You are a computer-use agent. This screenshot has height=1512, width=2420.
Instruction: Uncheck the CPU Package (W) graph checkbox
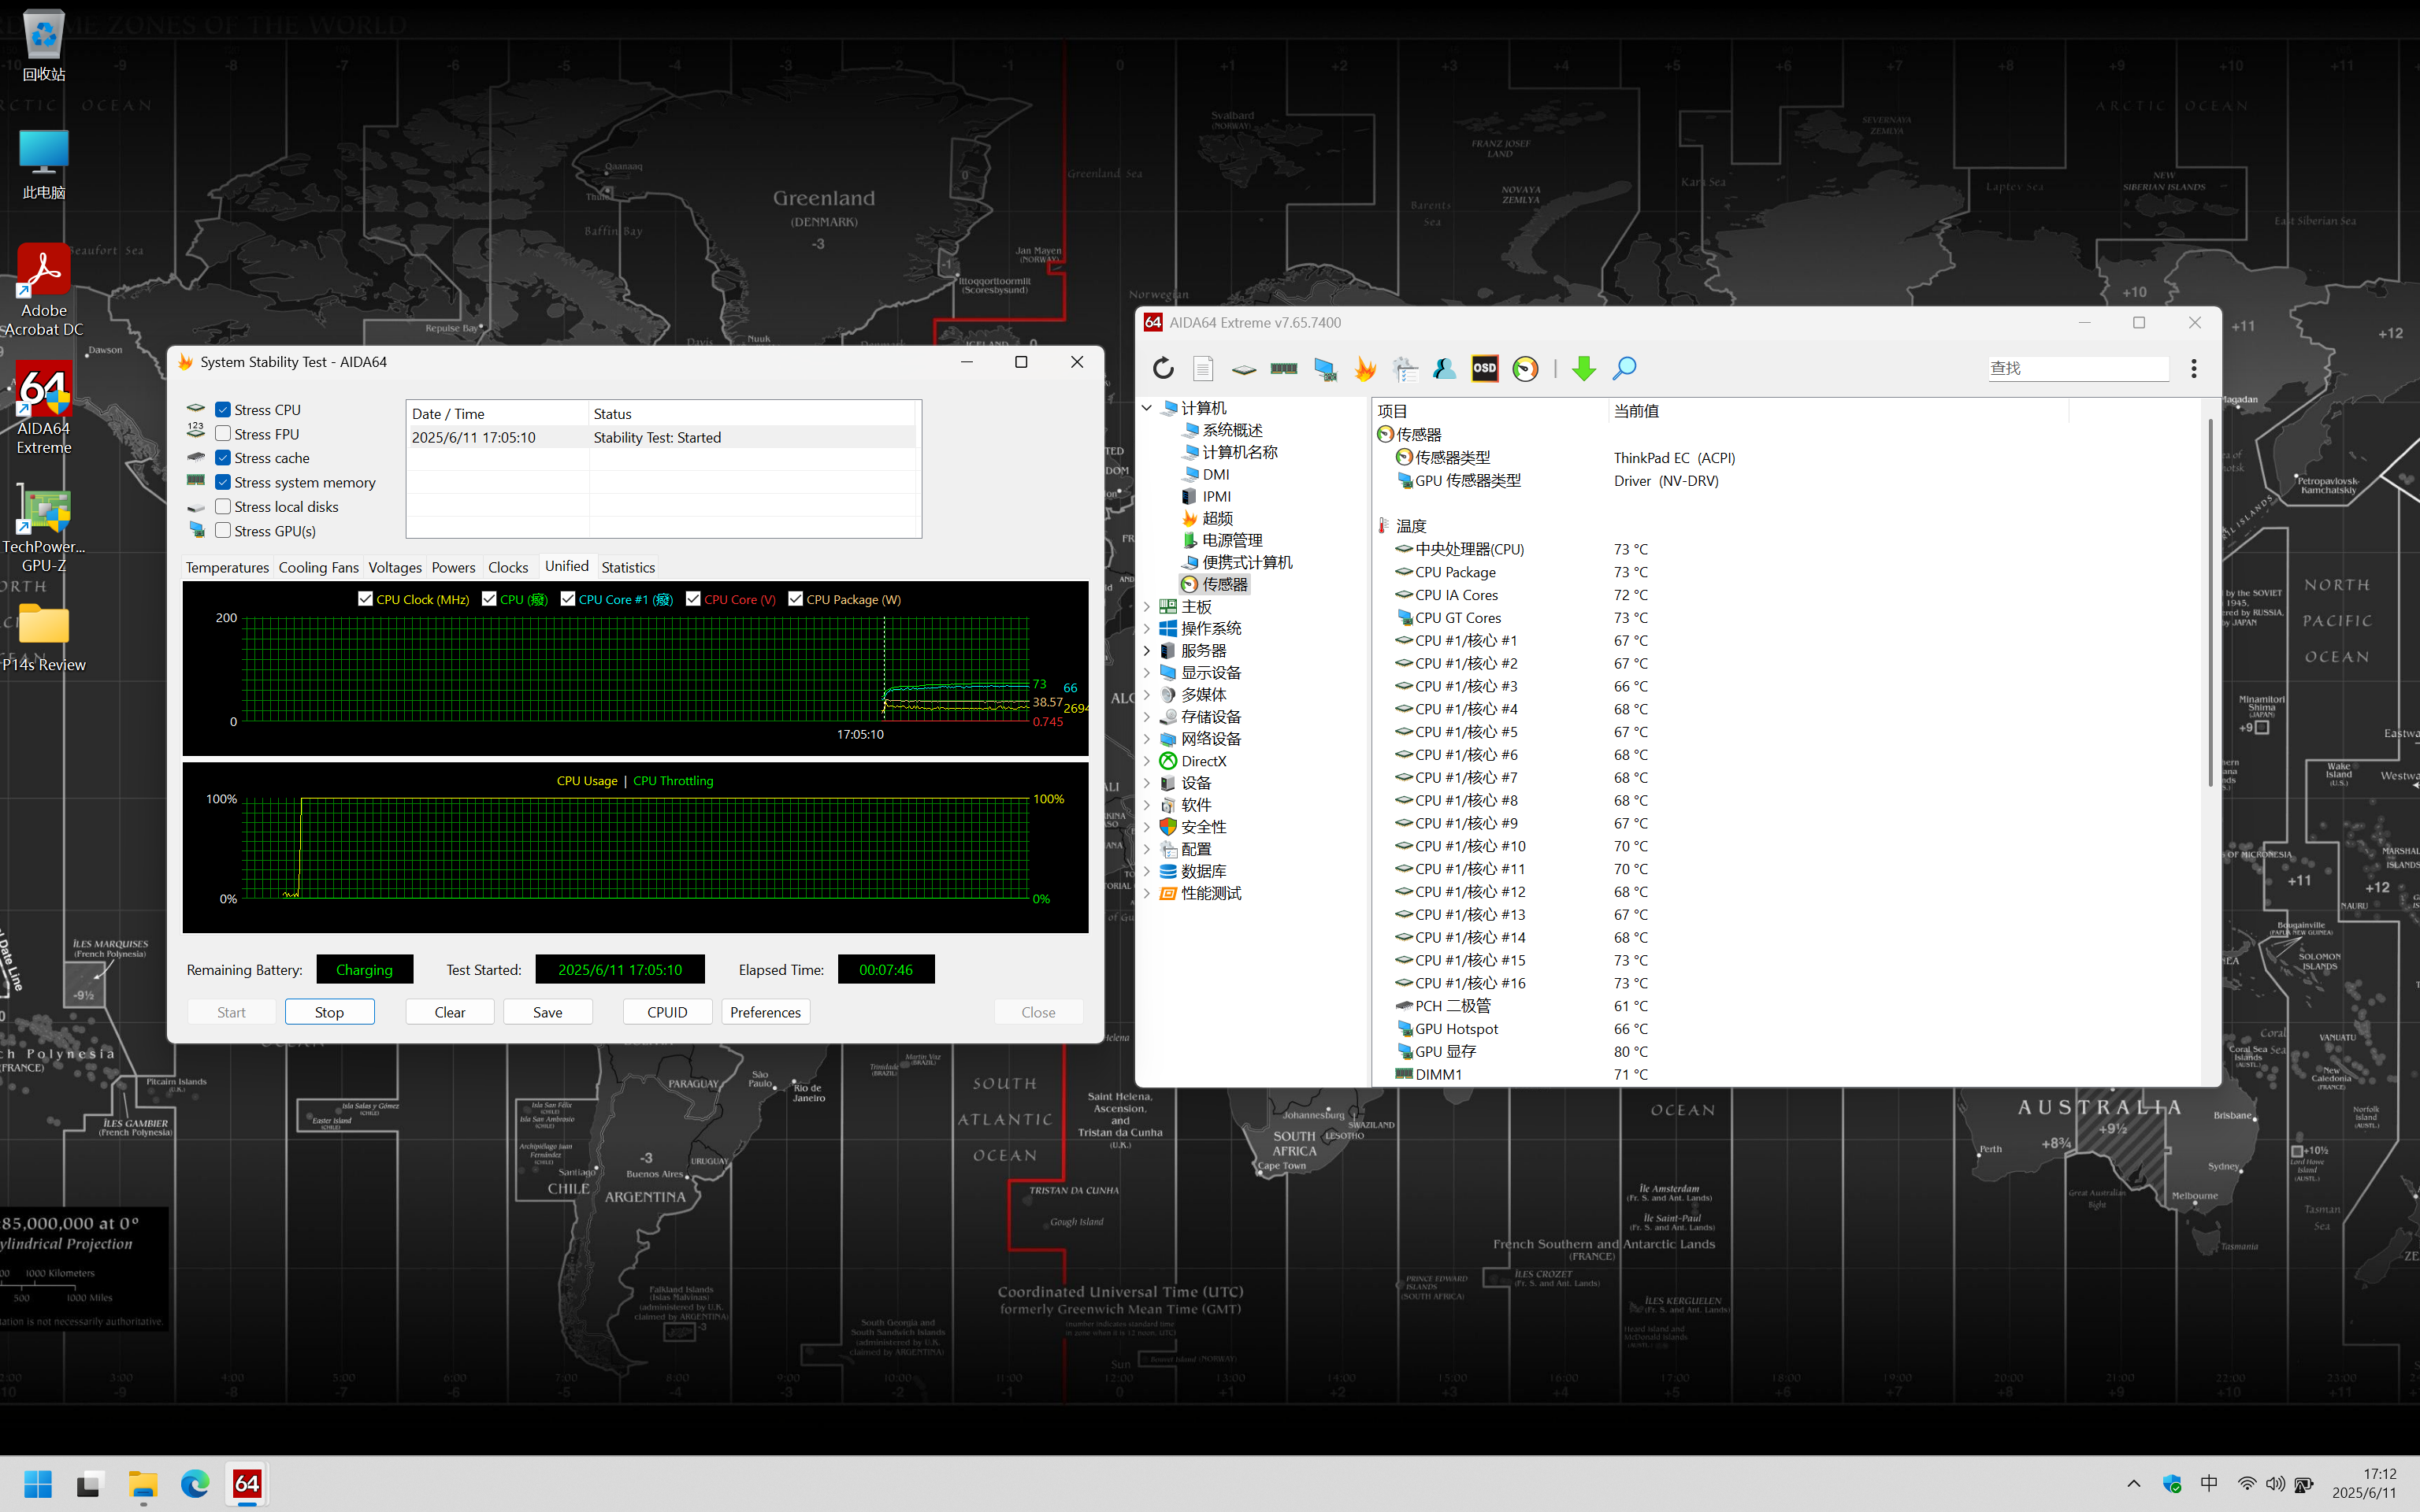point(795,599)
